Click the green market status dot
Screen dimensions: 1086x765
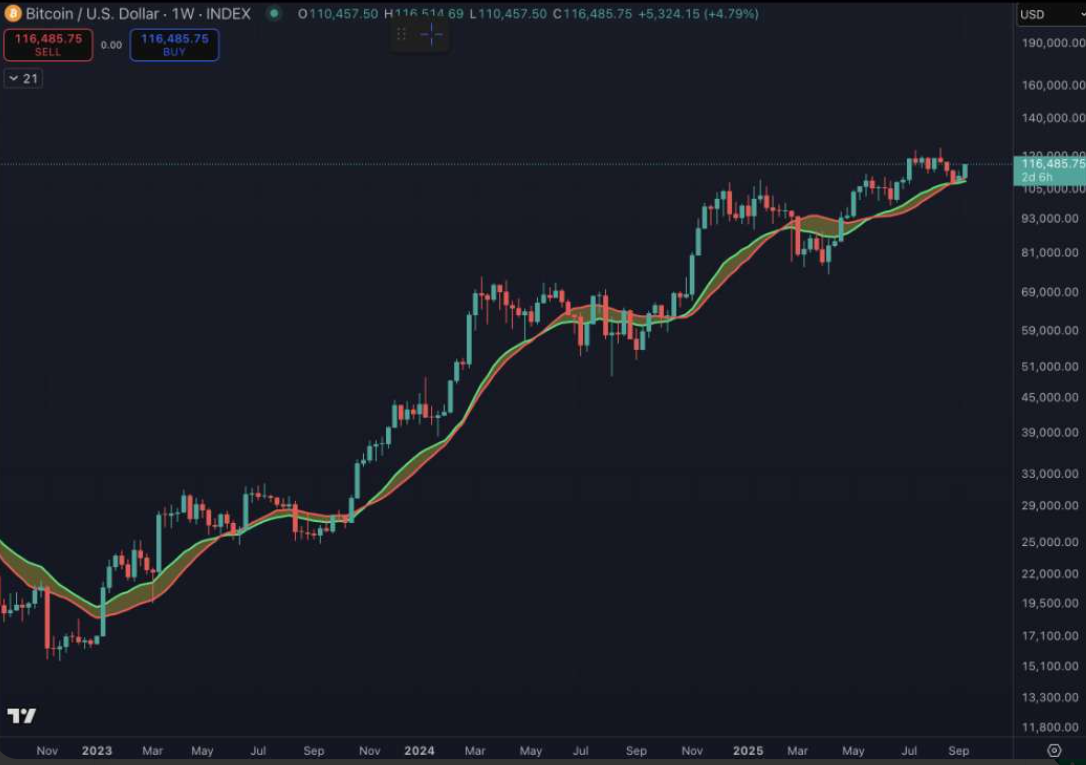point(273,14)
